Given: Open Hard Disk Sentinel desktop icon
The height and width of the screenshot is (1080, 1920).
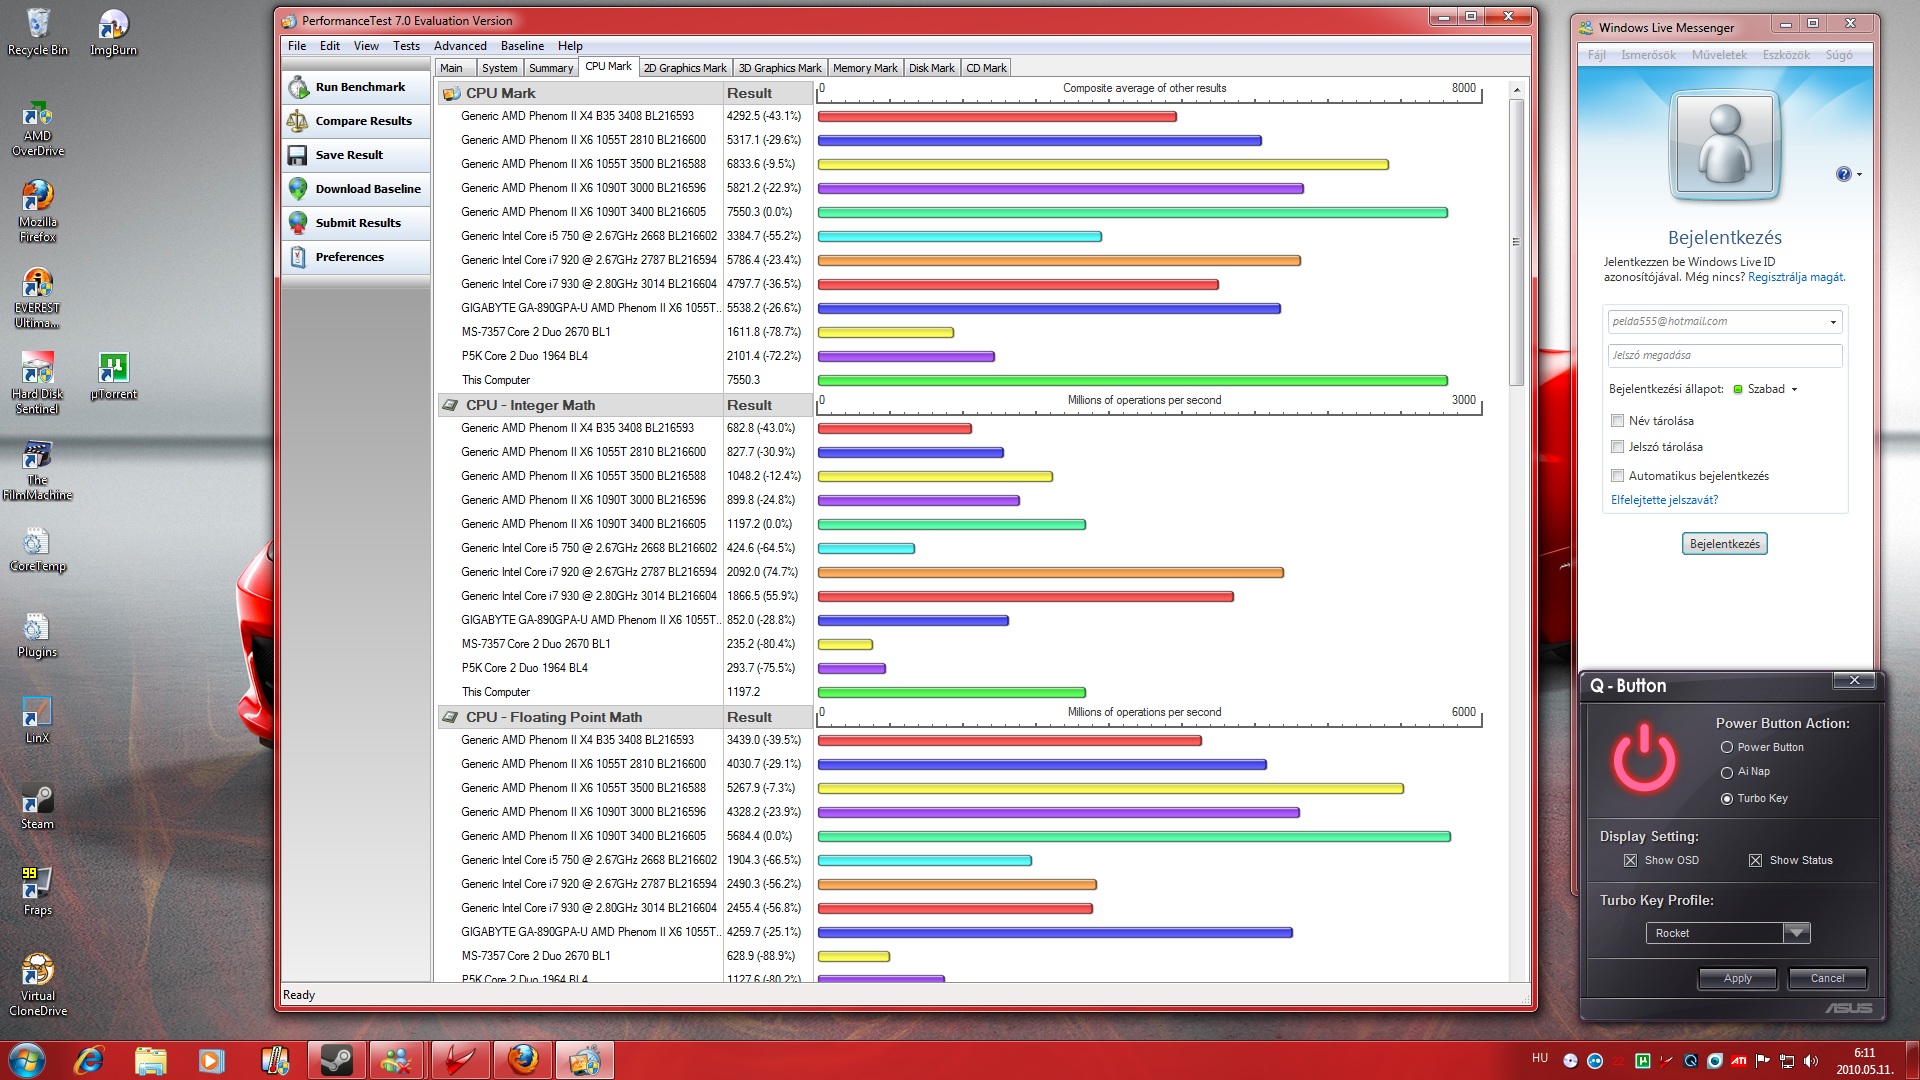Looking at the screenshot, I should [38, 384].
